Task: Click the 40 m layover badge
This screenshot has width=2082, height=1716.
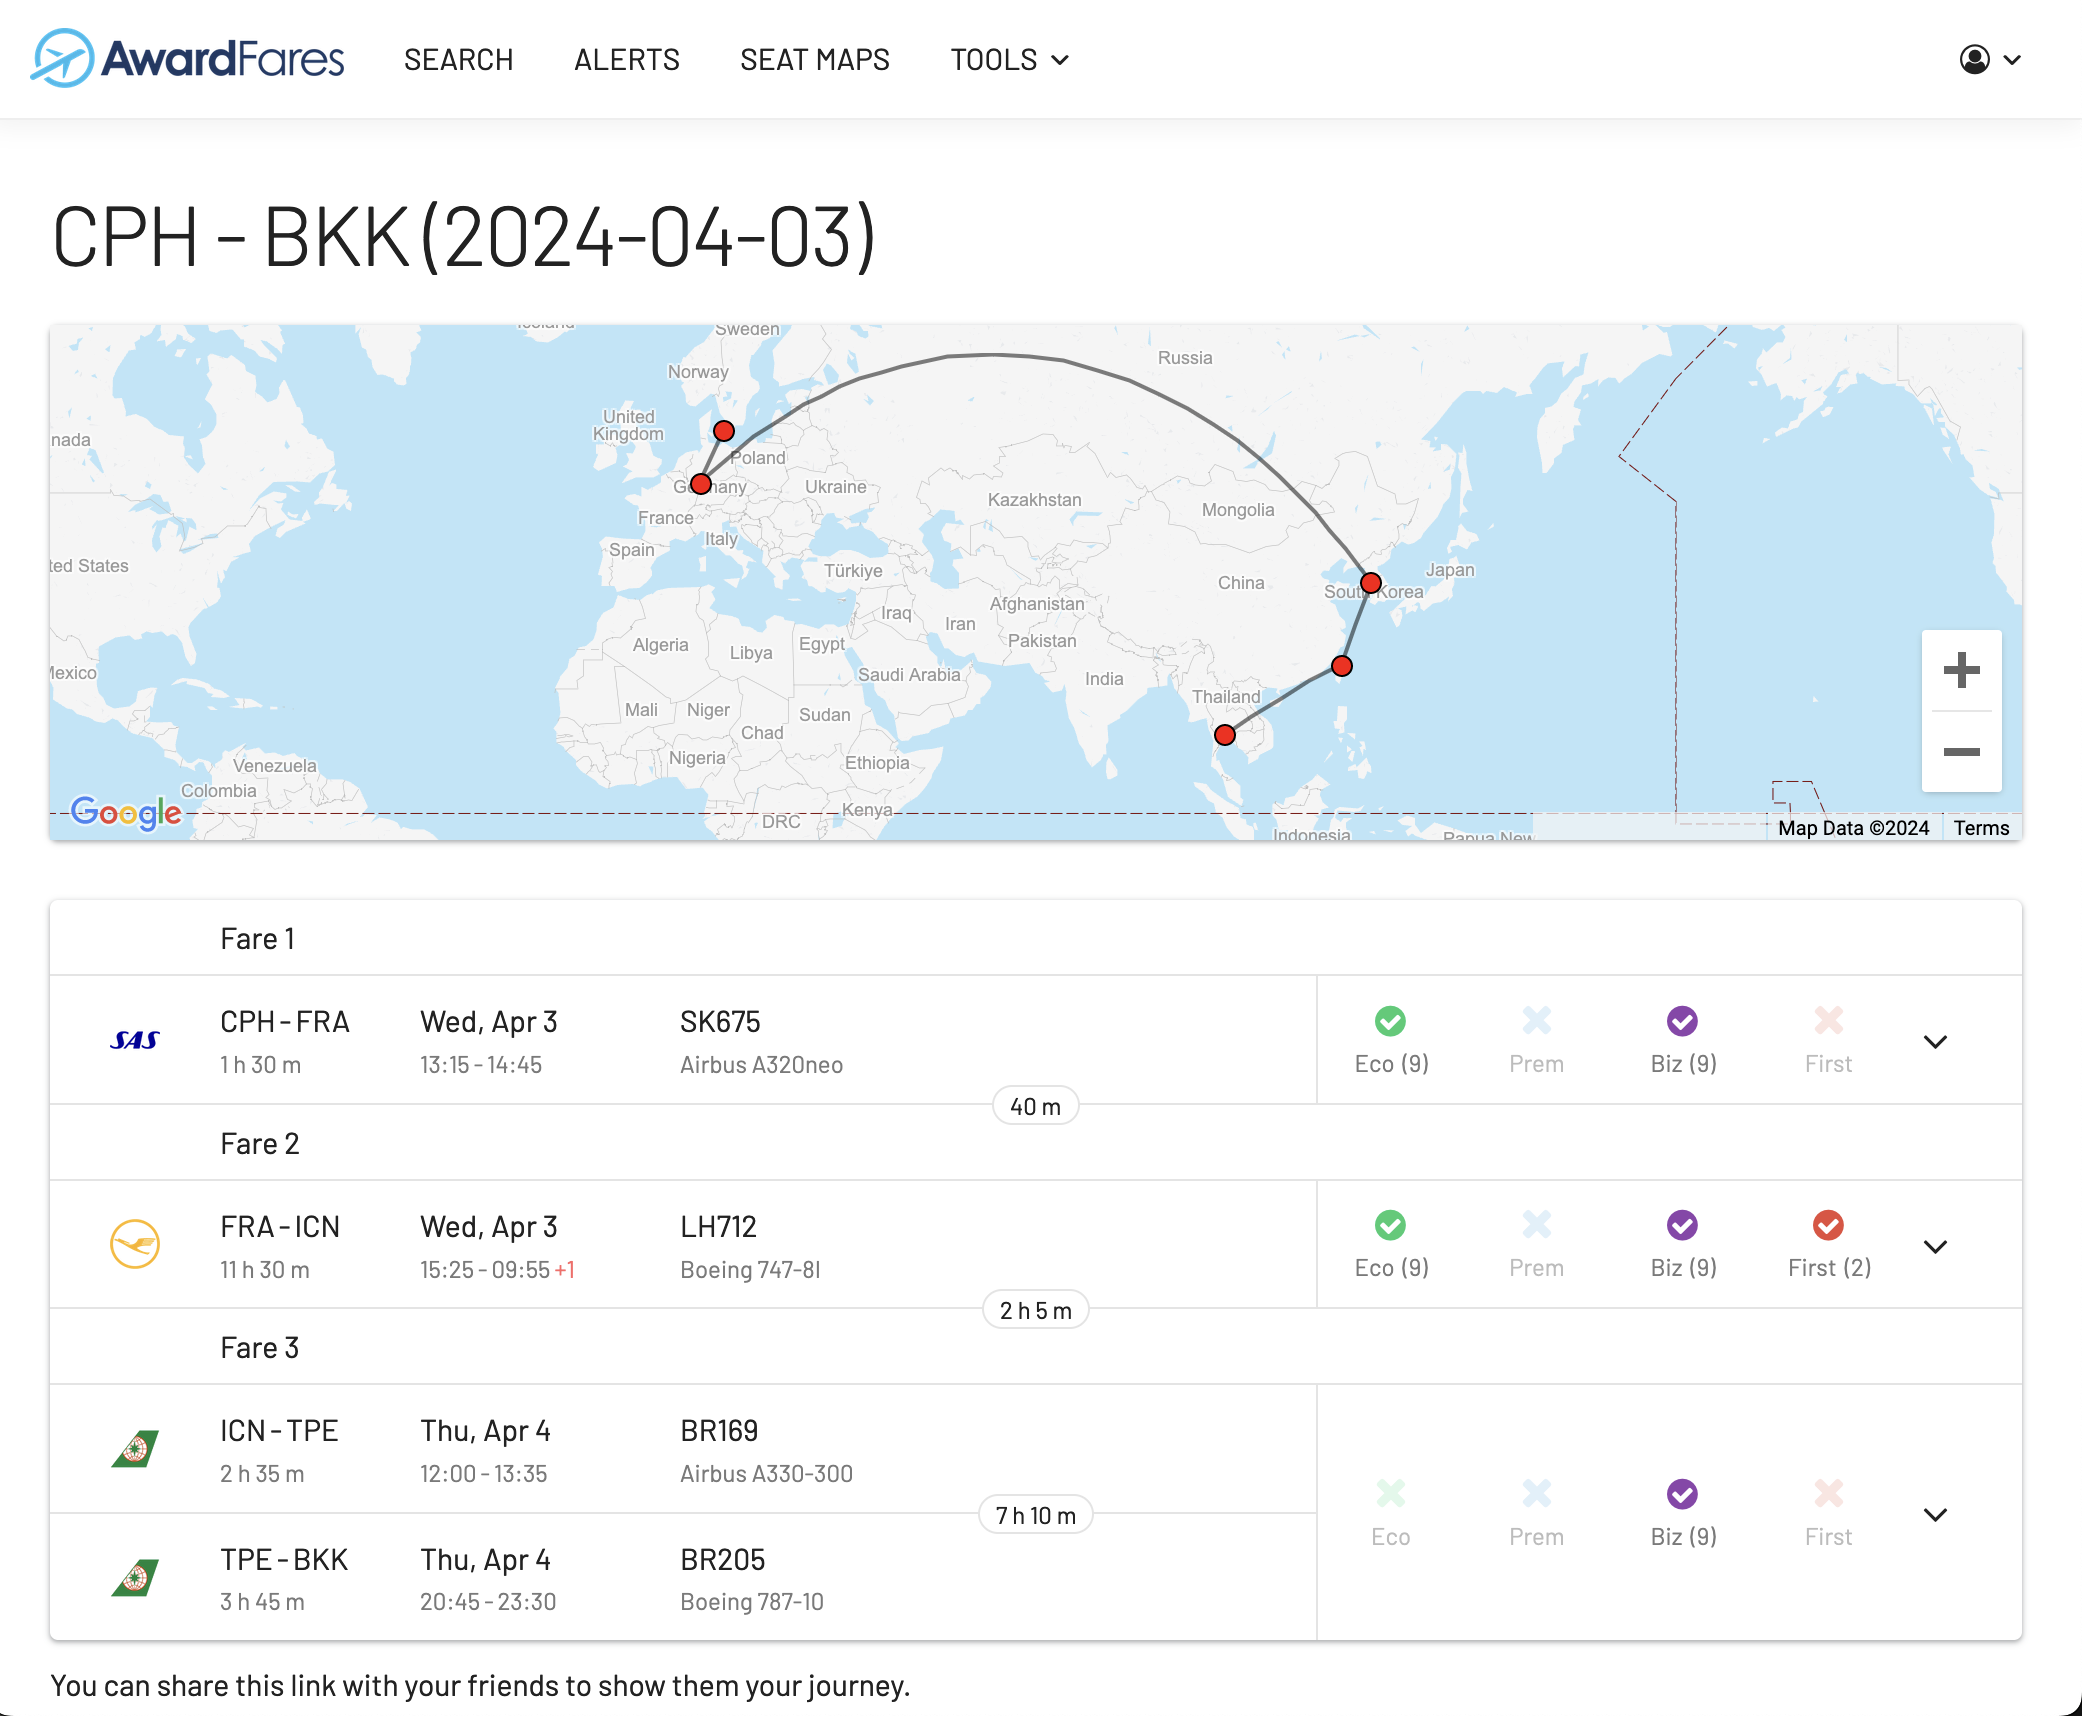Action: pyautogui.click(x=1036, y=1106)
